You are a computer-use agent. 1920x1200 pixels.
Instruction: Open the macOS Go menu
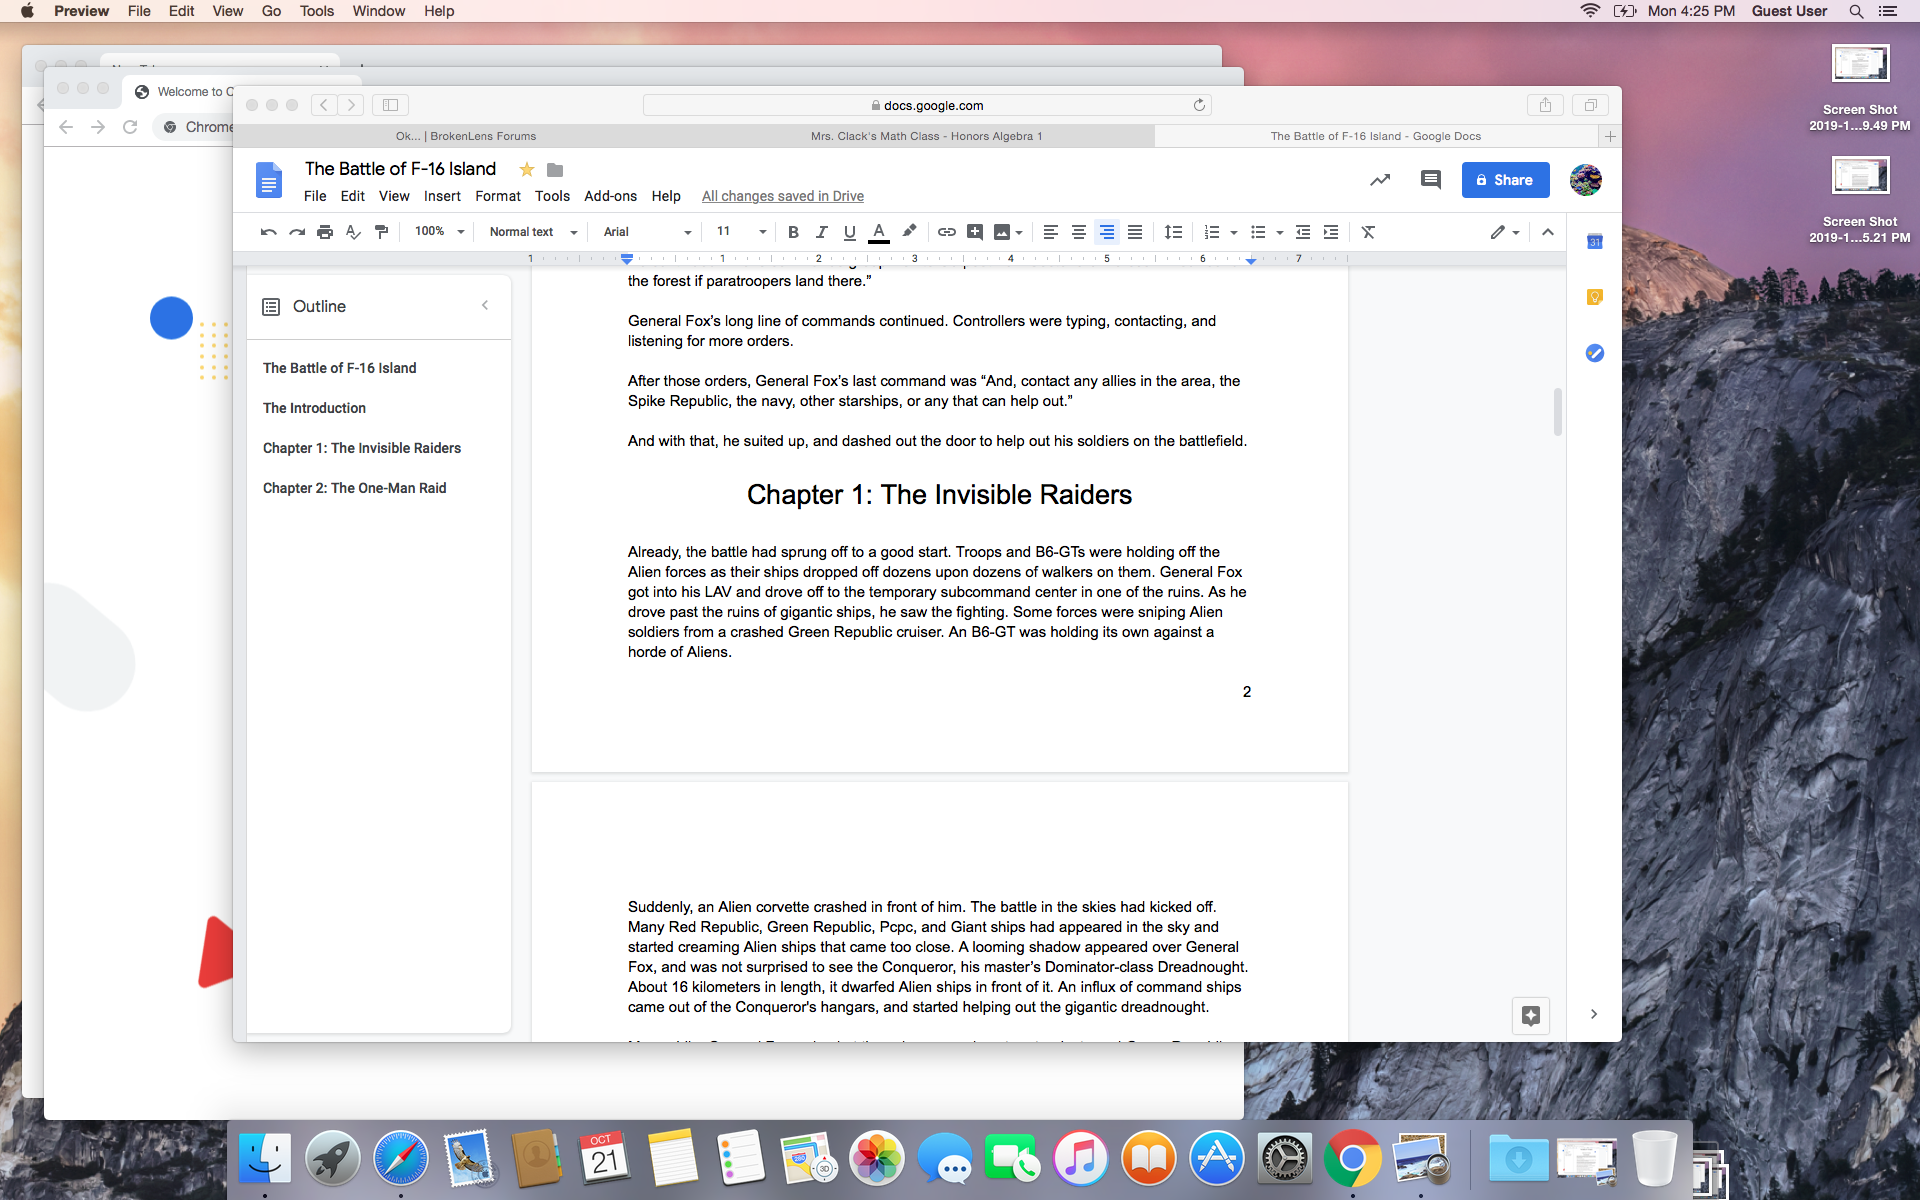(x=271, y=11)
